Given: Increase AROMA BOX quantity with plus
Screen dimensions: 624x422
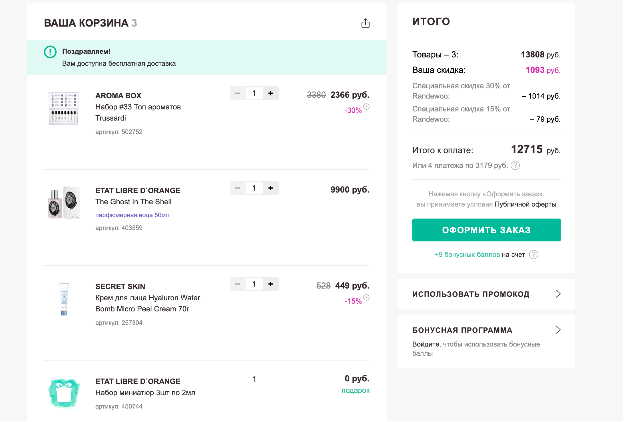Looking at the screenshot, I should pos(271,93).
